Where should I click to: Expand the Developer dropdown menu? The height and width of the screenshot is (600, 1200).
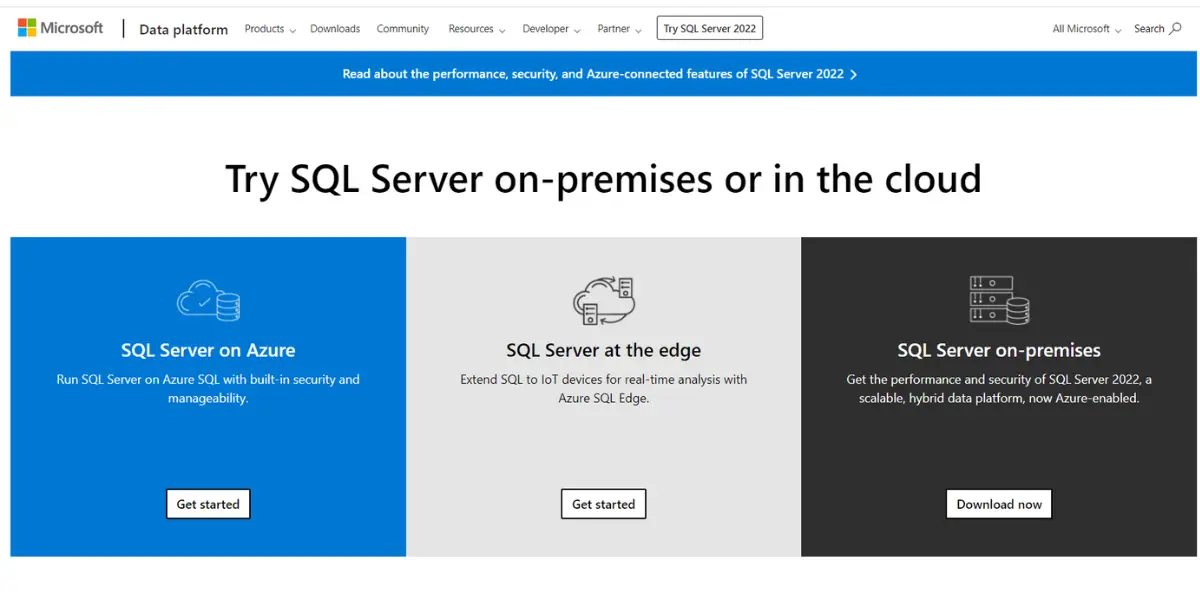[551, 29]
